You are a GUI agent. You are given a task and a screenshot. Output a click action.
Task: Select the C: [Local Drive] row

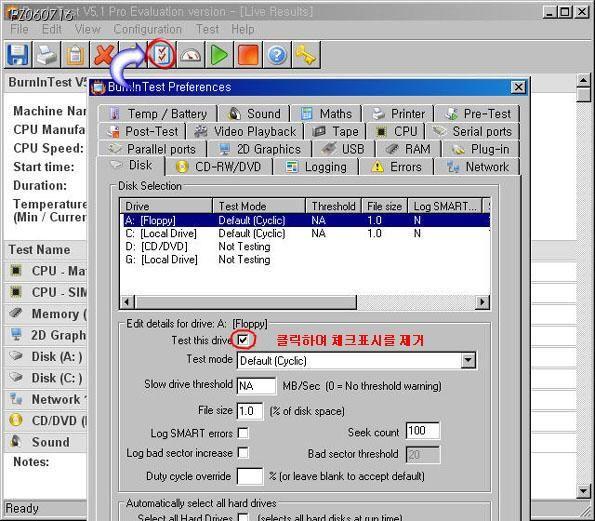coord(305,233)
